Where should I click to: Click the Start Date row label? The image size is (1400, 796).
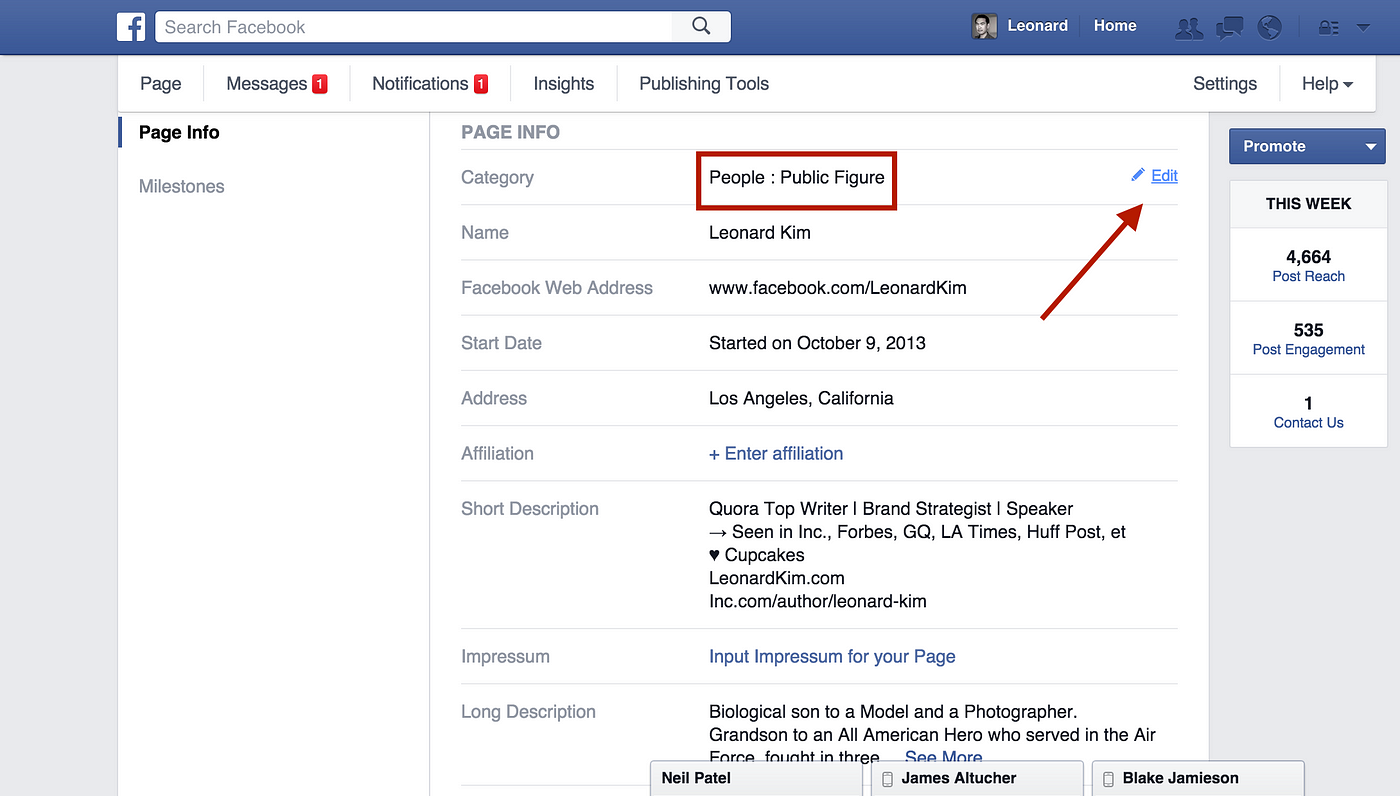[501, 342]
